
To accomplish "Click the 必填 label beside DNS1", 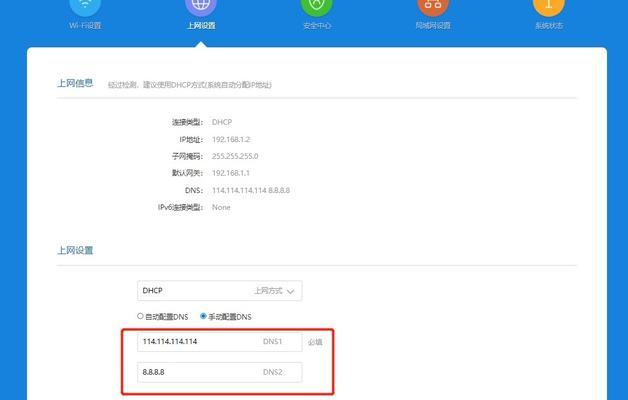I will (315, 342).
